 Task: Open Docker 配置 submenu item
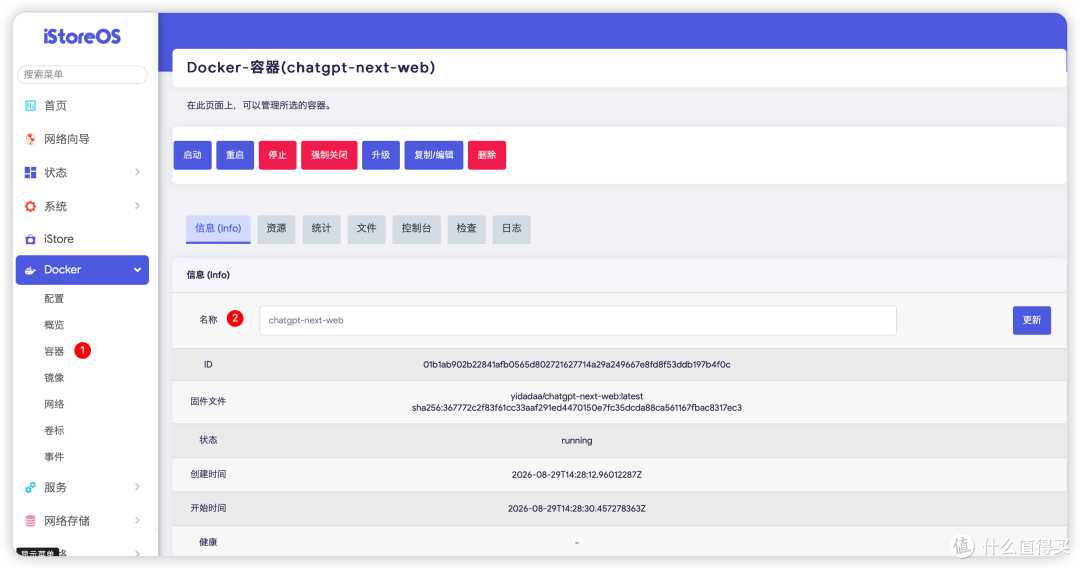(x=54, y=298)
